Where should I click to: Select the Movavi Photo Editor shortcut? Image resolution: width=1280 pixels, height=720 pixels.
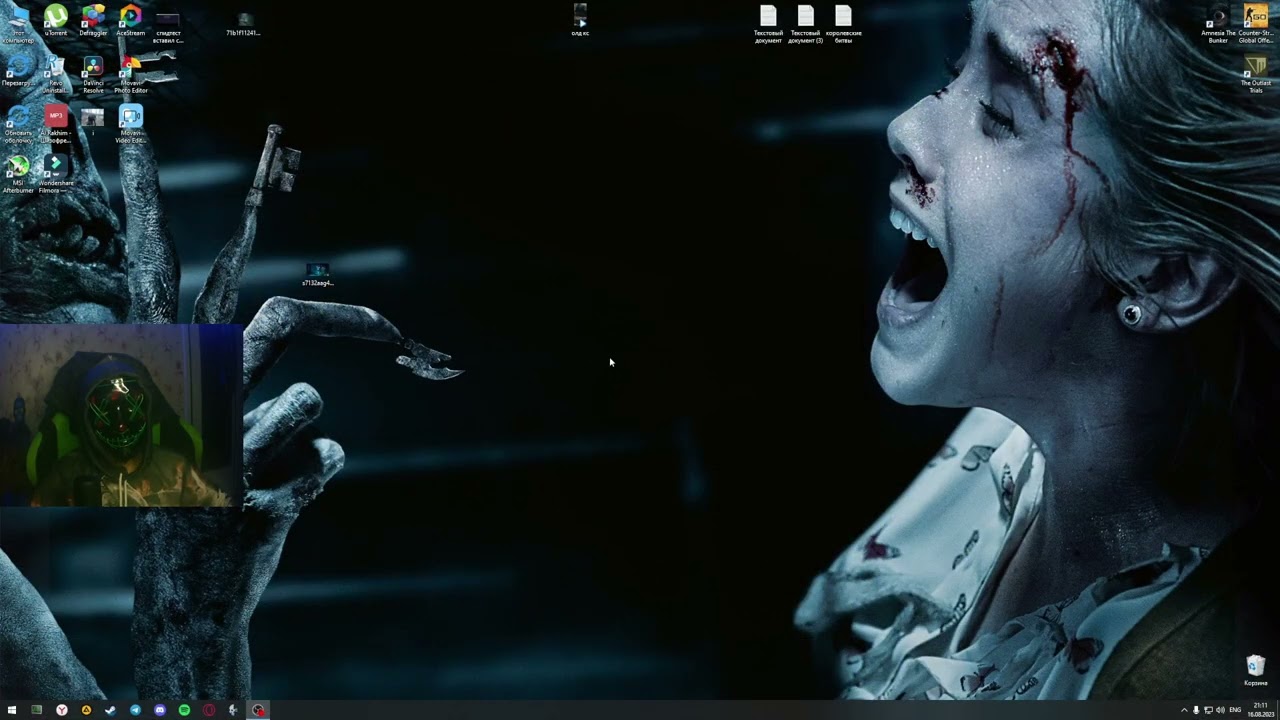[x=131, y=75]
